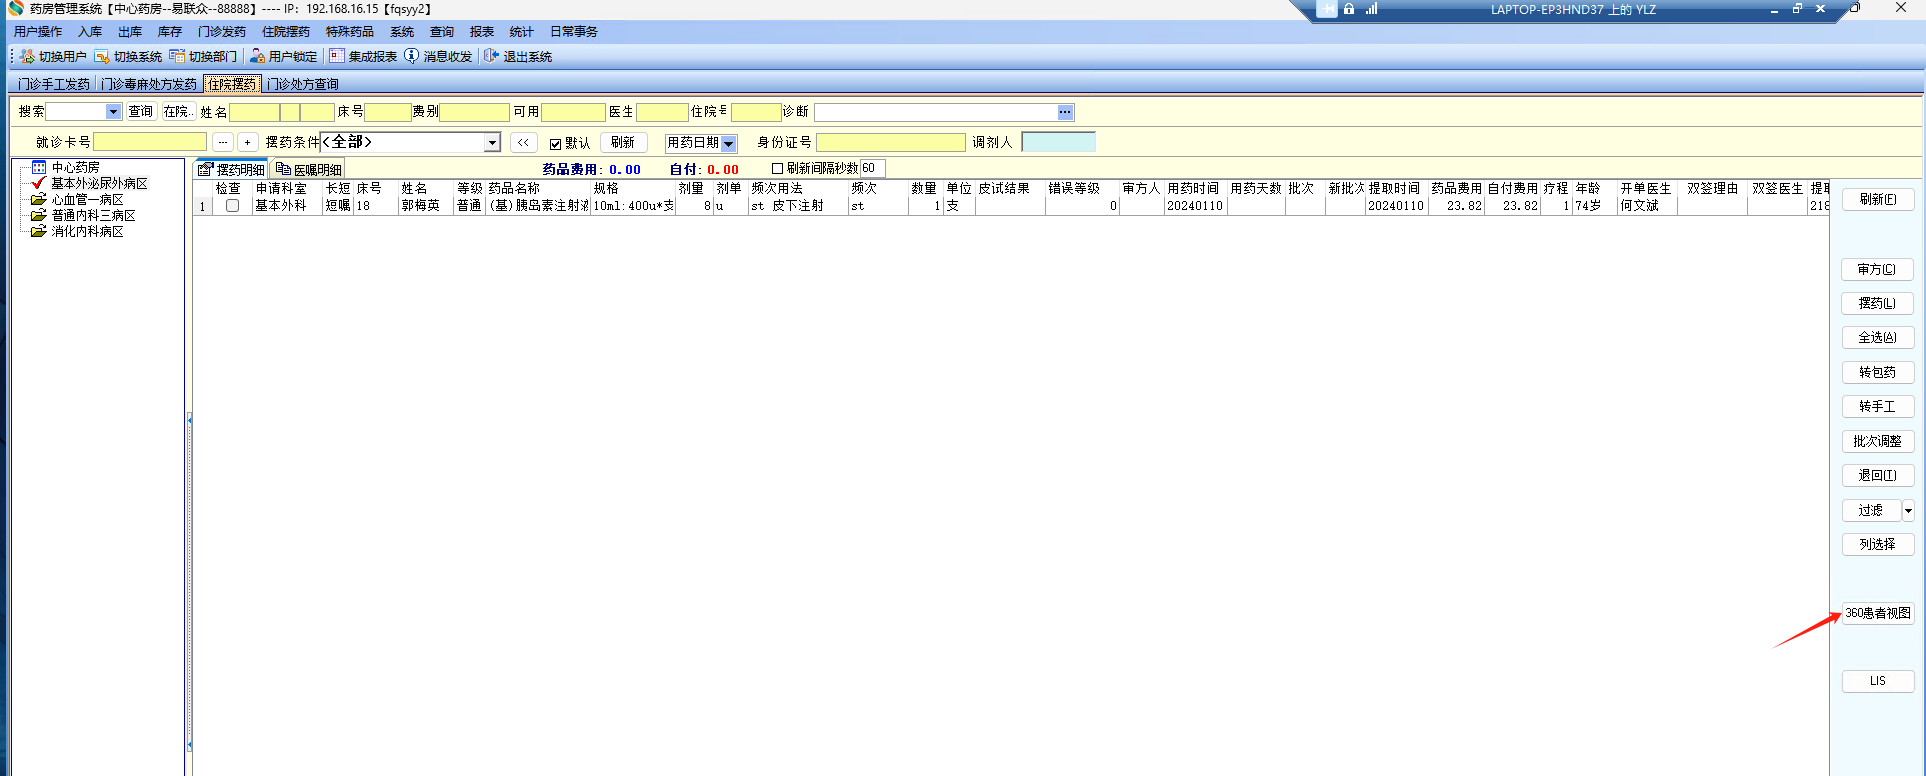Click the 调剂人 input field

[1059, 142]
